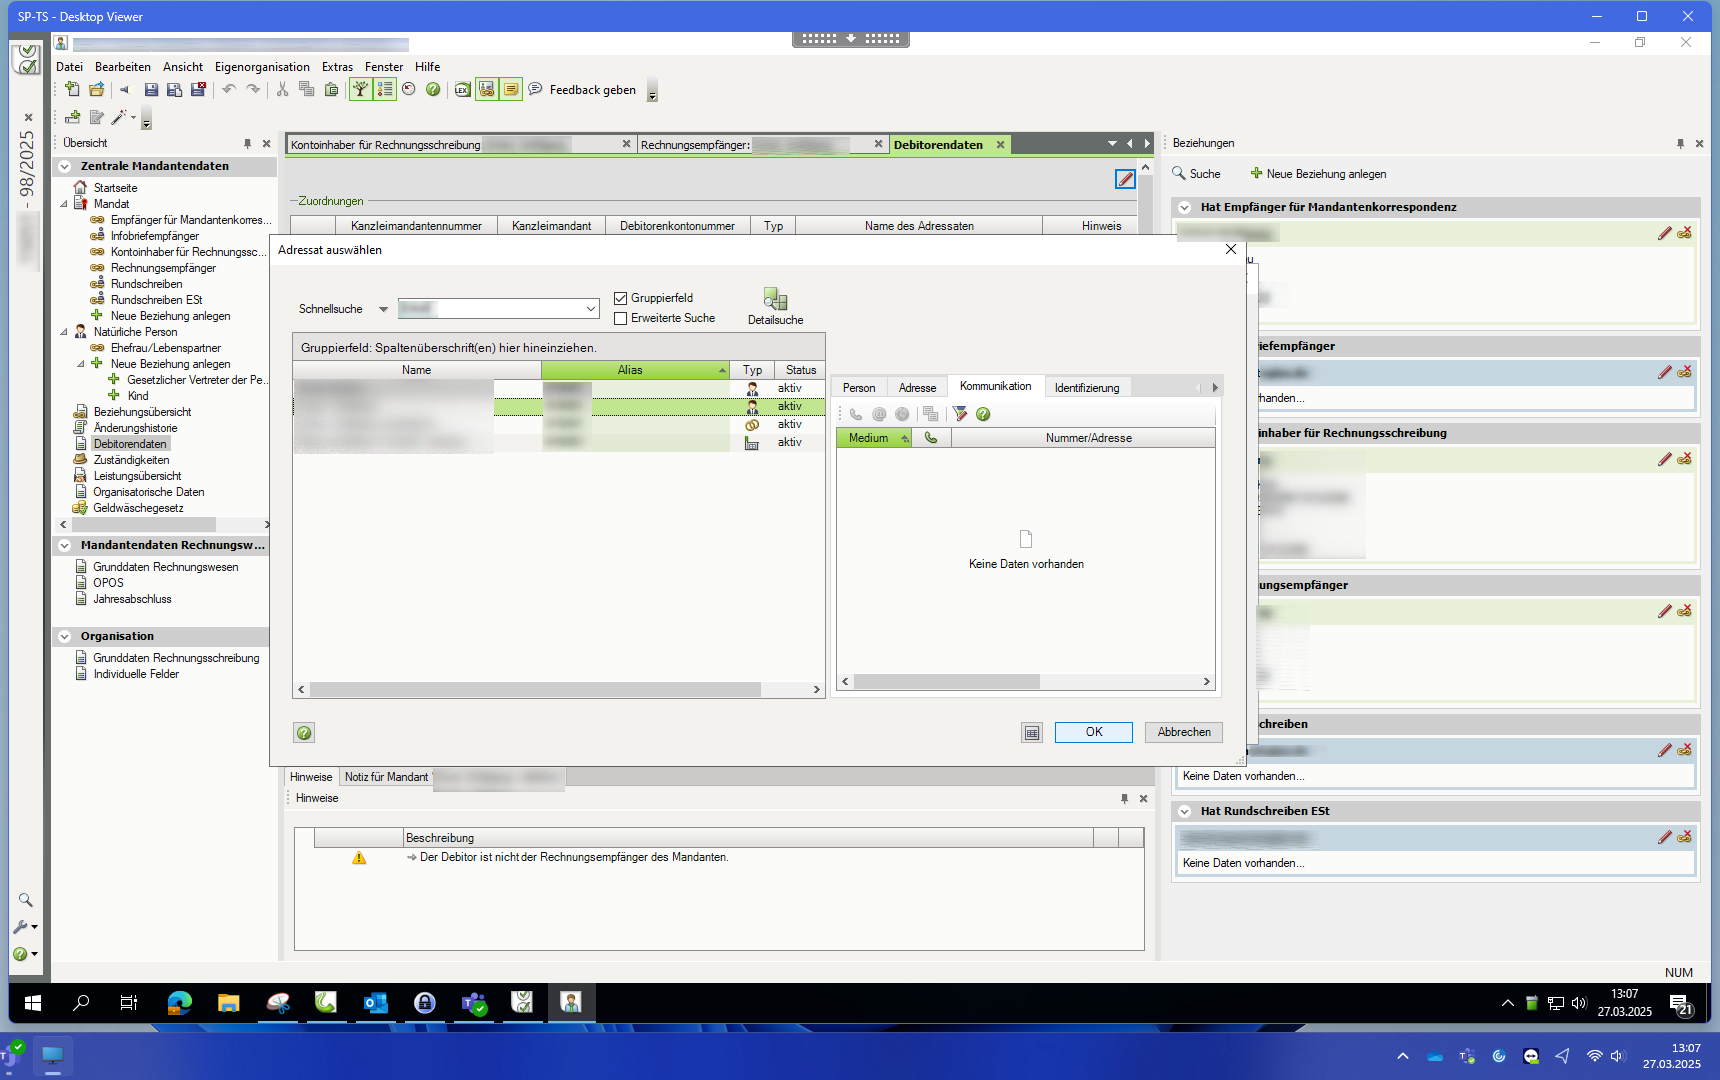
Task: Enable the Erweiterte Suche checkbox
Action: (621, 319)
